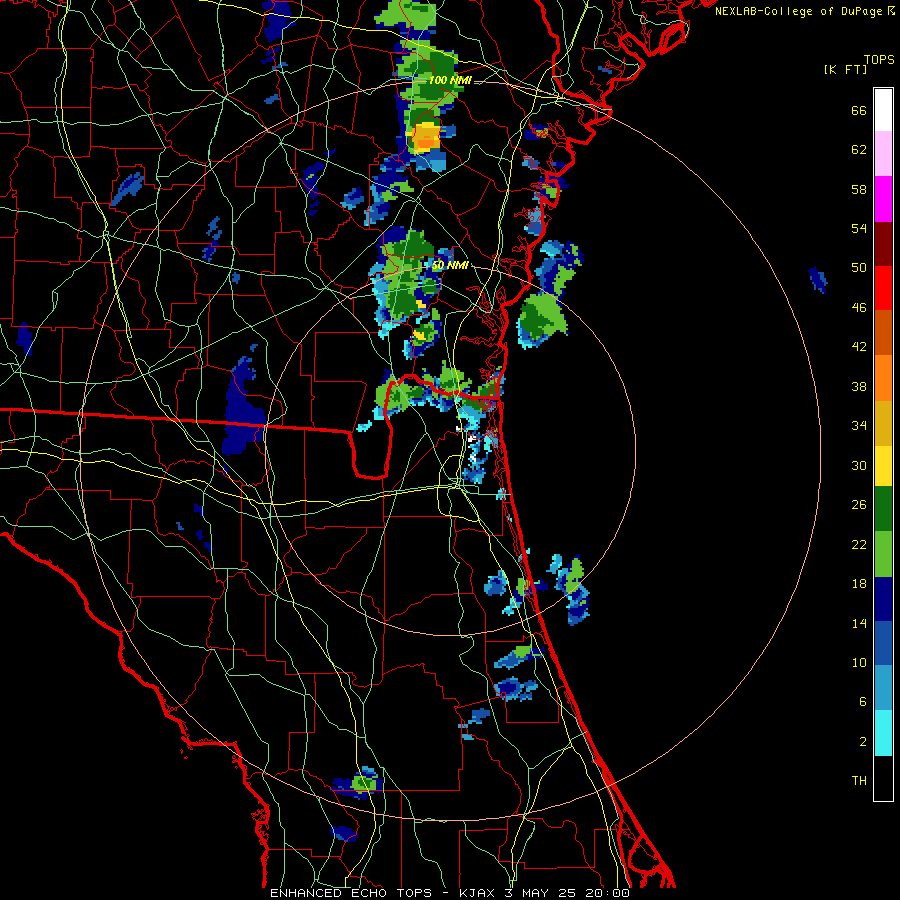Click the white swatch in the tops legend
The width and height of the screenshot is (900, 900).
coord(883,110)
